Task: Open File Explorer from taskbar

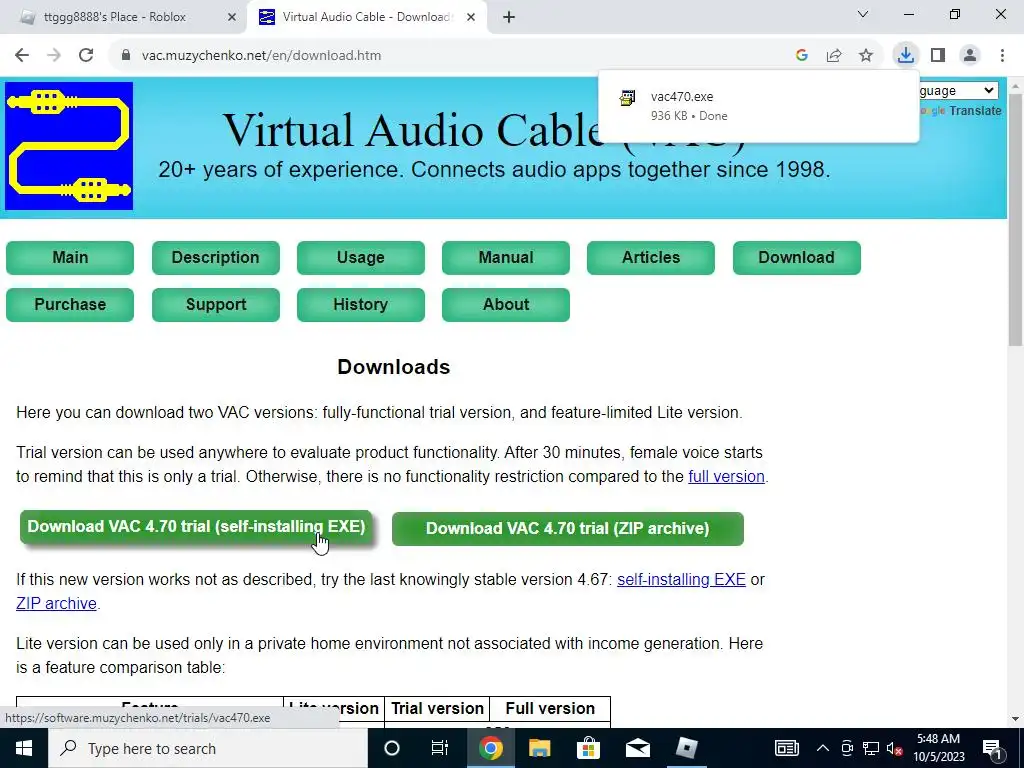Action: pyautogui.click(x=539, y=748)
